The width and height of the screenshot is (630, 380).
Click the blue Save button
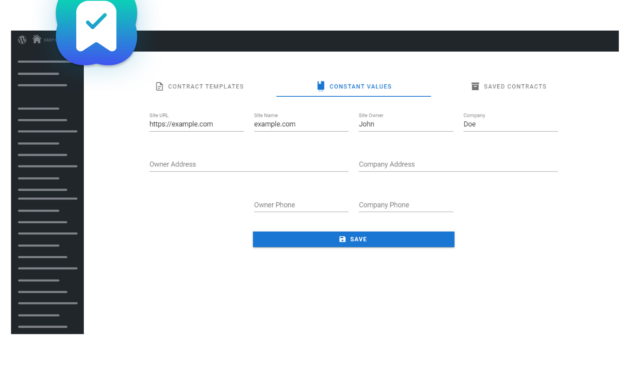(354, 239)
